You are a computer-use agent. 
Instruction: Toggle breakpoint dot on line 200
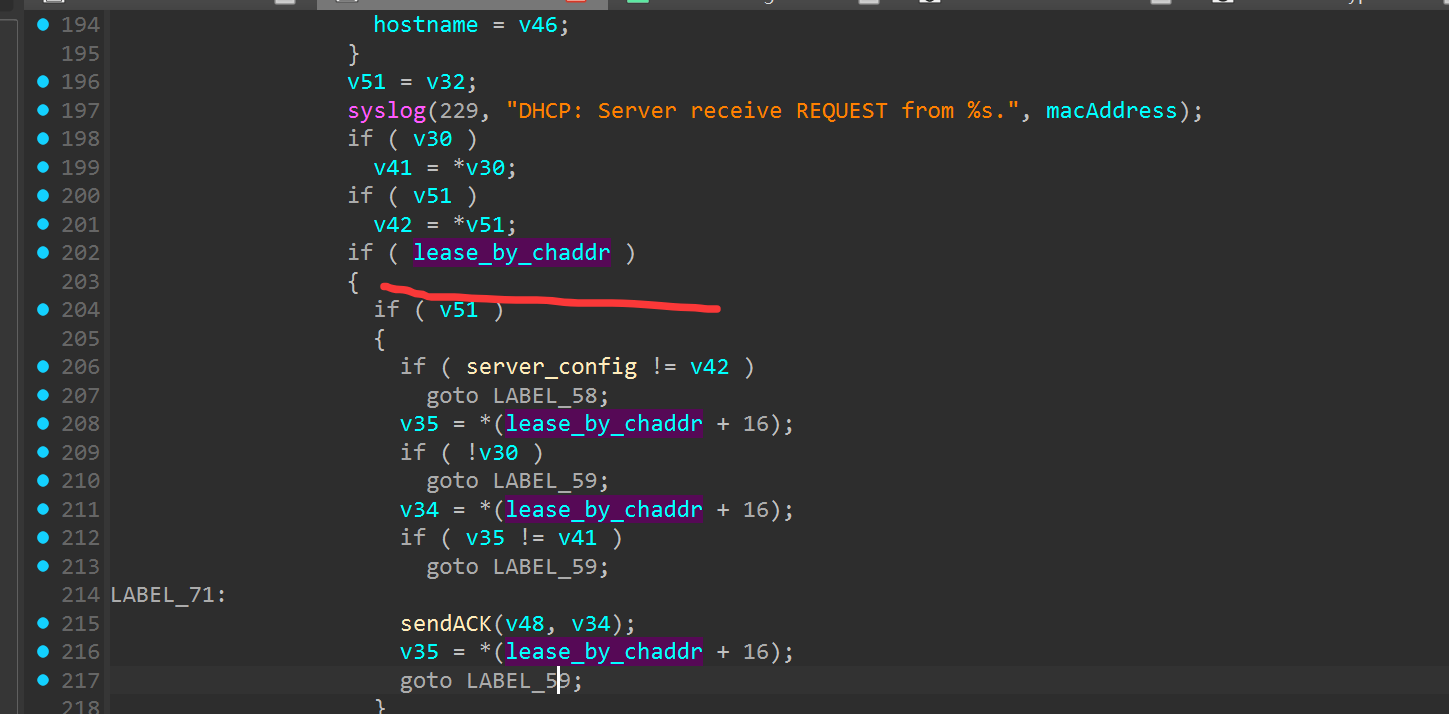pyautogui.click(x=42, y=195)
